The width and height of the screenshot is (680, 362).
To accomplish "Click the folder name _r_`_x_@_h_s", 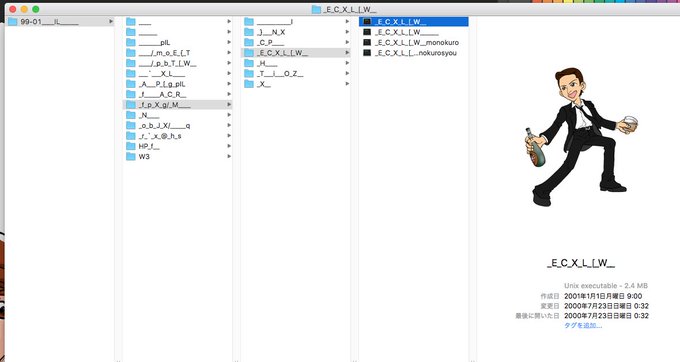I will [x=160, y=136].
